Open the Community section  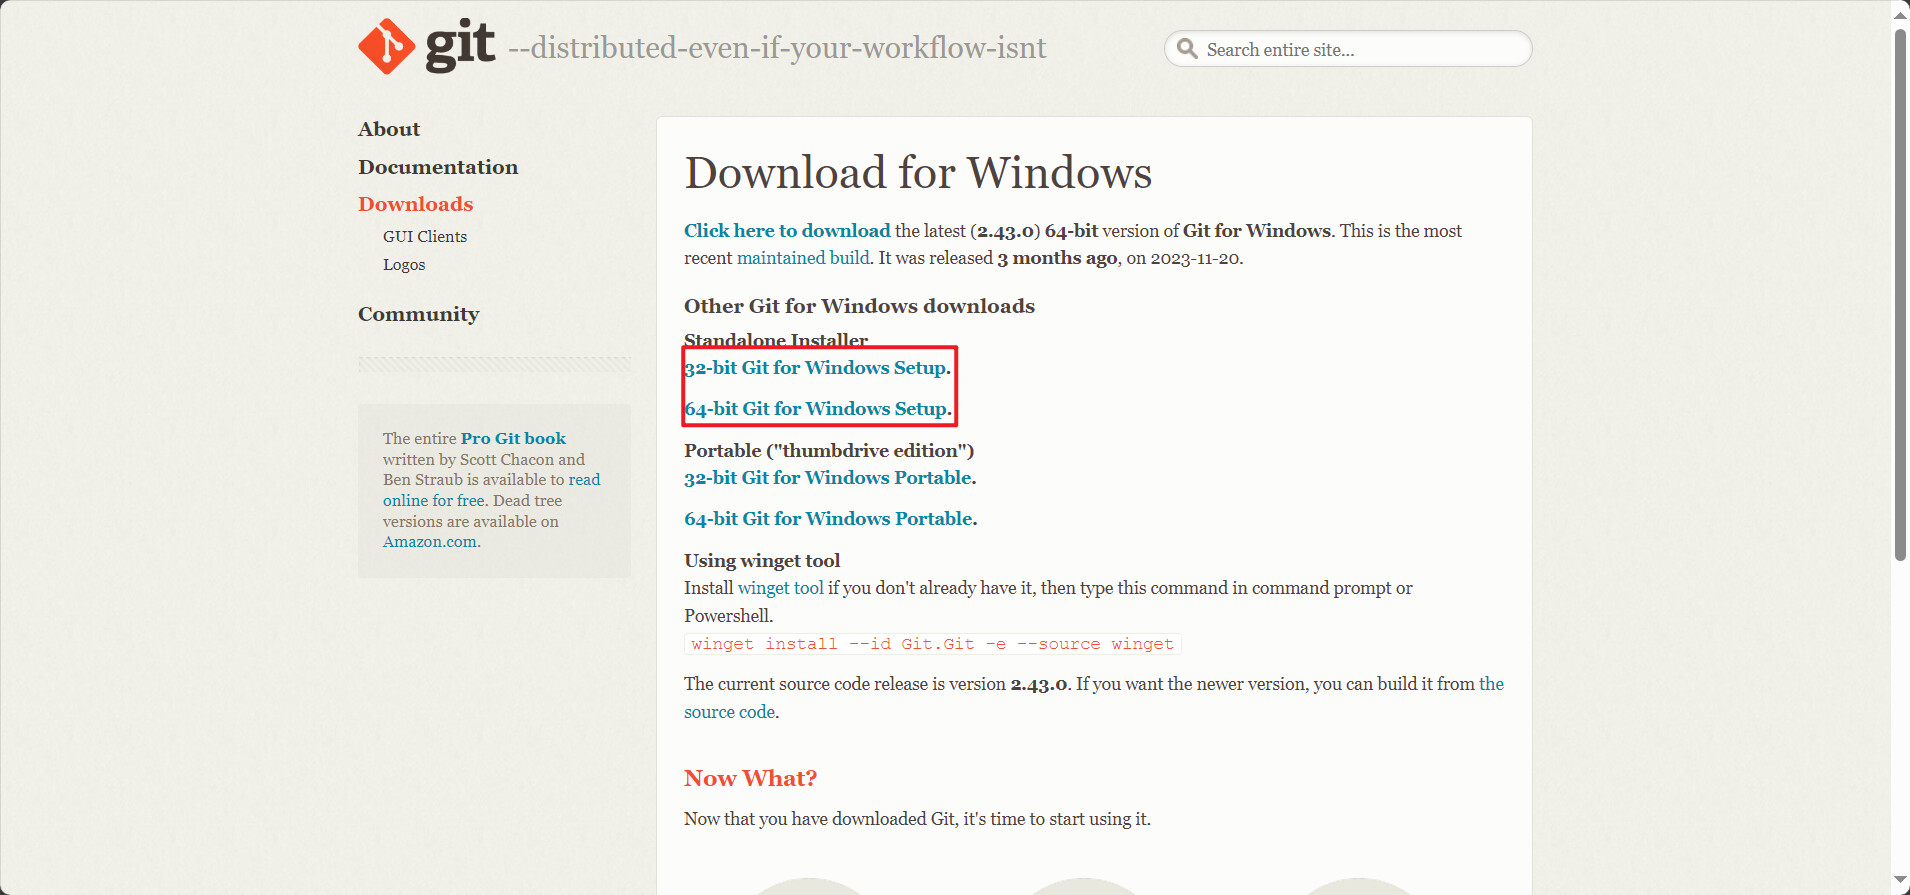click(418, 314)
